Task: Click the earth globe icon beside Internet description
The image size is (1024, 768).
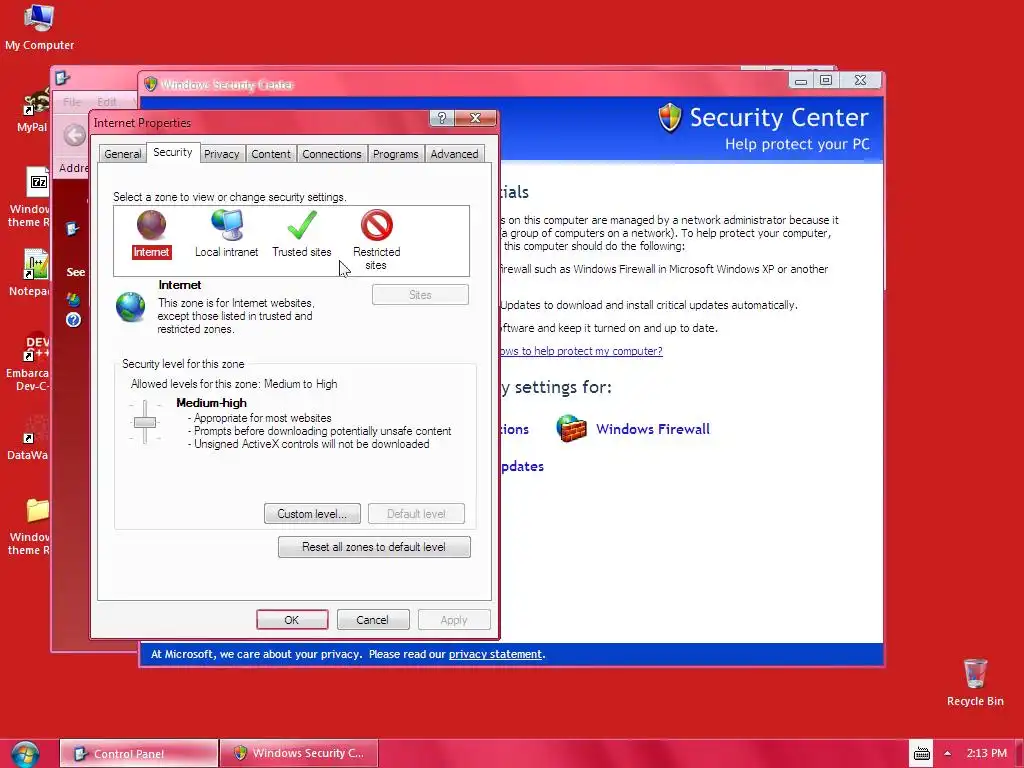Action: pos(130,307)
